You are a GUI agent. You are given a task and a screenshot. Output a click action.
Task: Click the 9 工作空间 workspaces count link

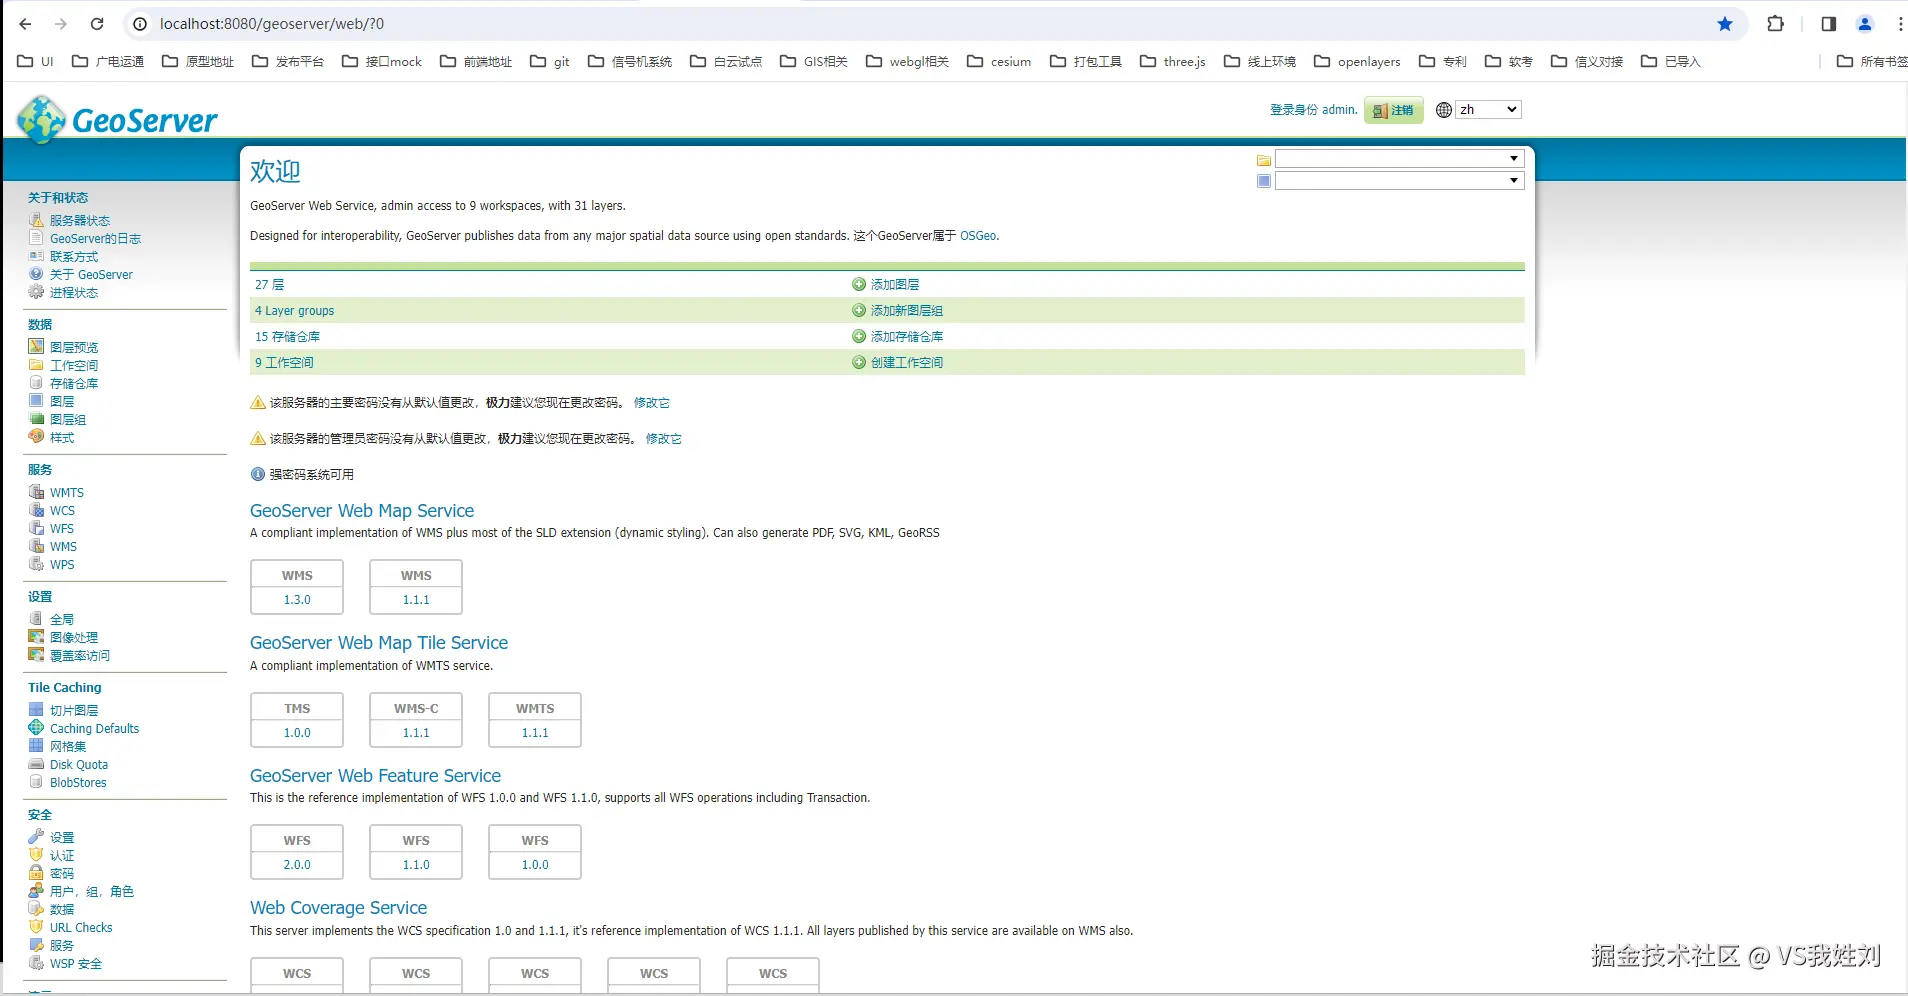coord(284,363)
